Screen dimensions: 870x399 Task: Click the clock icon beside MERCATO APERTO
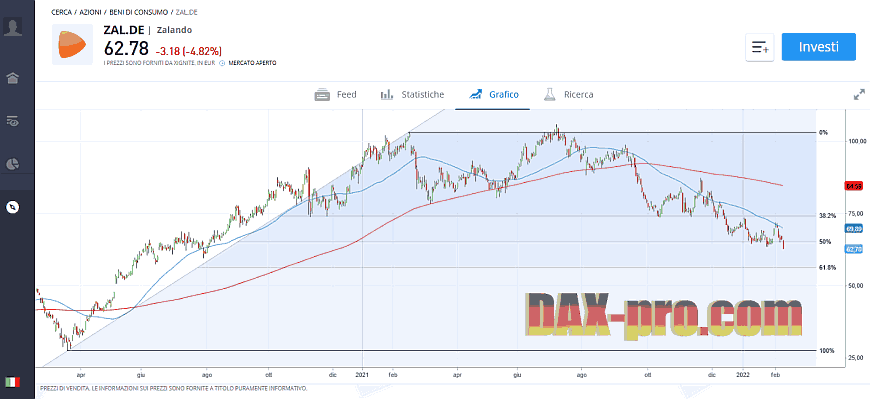222,63
